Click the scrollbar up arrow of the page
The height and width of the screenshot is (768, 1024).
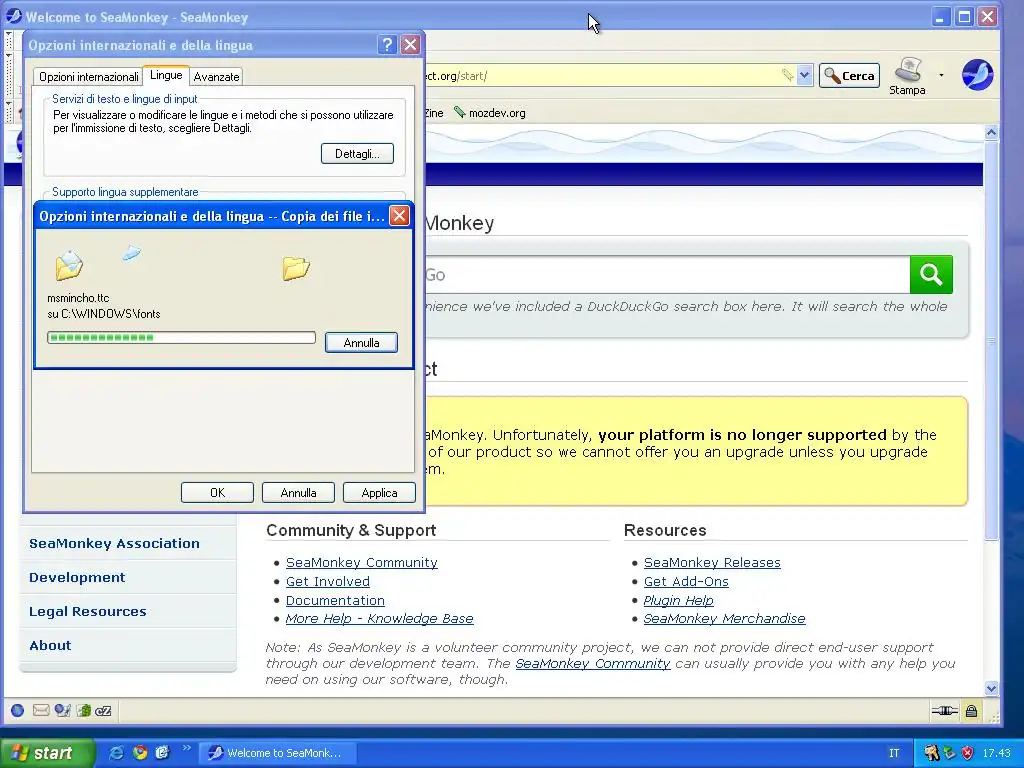pyautogui.click(x=991, y=133)
